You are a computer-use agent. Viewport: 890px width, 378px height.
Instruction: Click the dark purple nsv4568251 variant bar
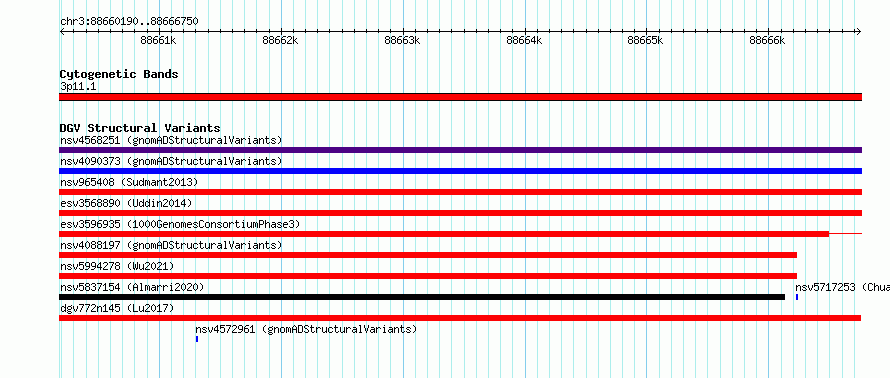point(460,150)
